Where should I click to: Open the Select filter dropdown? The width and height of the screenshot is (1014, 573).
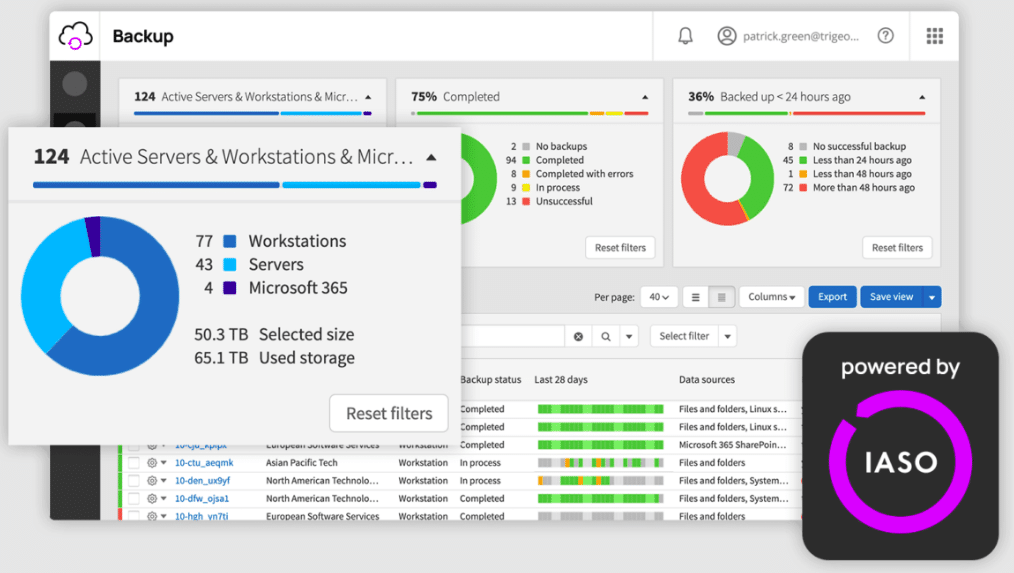point(693,336)
